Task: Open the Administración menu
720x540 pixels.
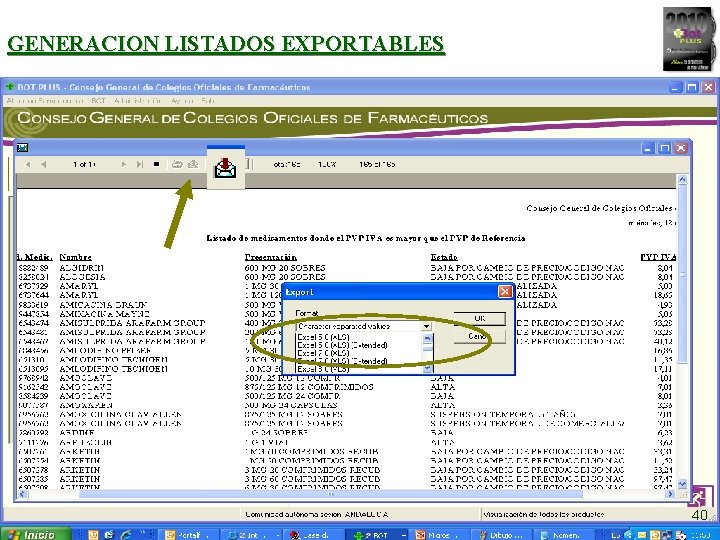Action: pos(137,101)
